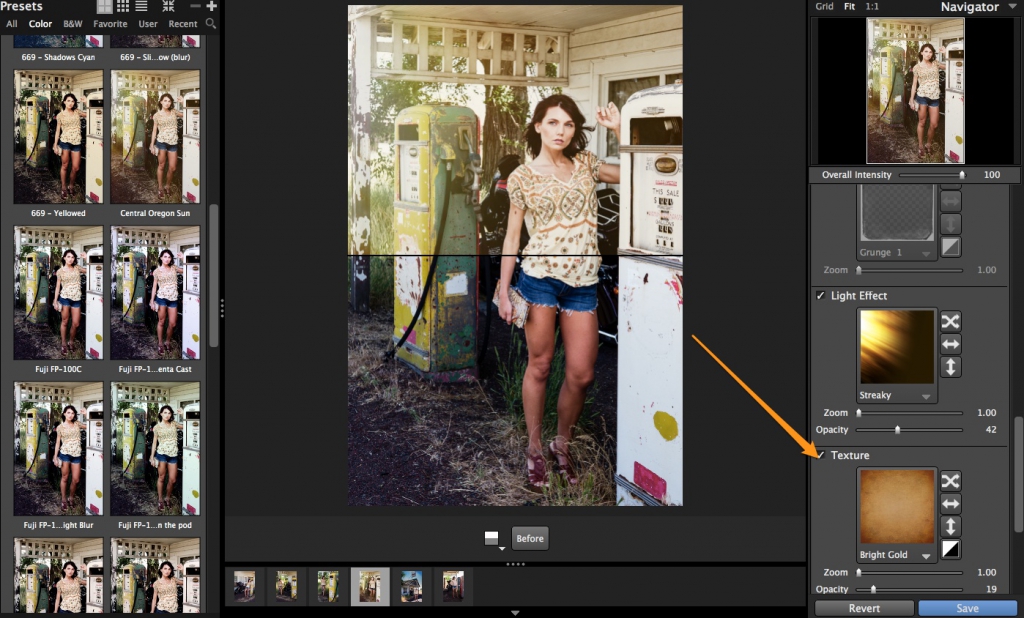Select the User presets tab
The image size is (1024, 618).
pos(148,24)
